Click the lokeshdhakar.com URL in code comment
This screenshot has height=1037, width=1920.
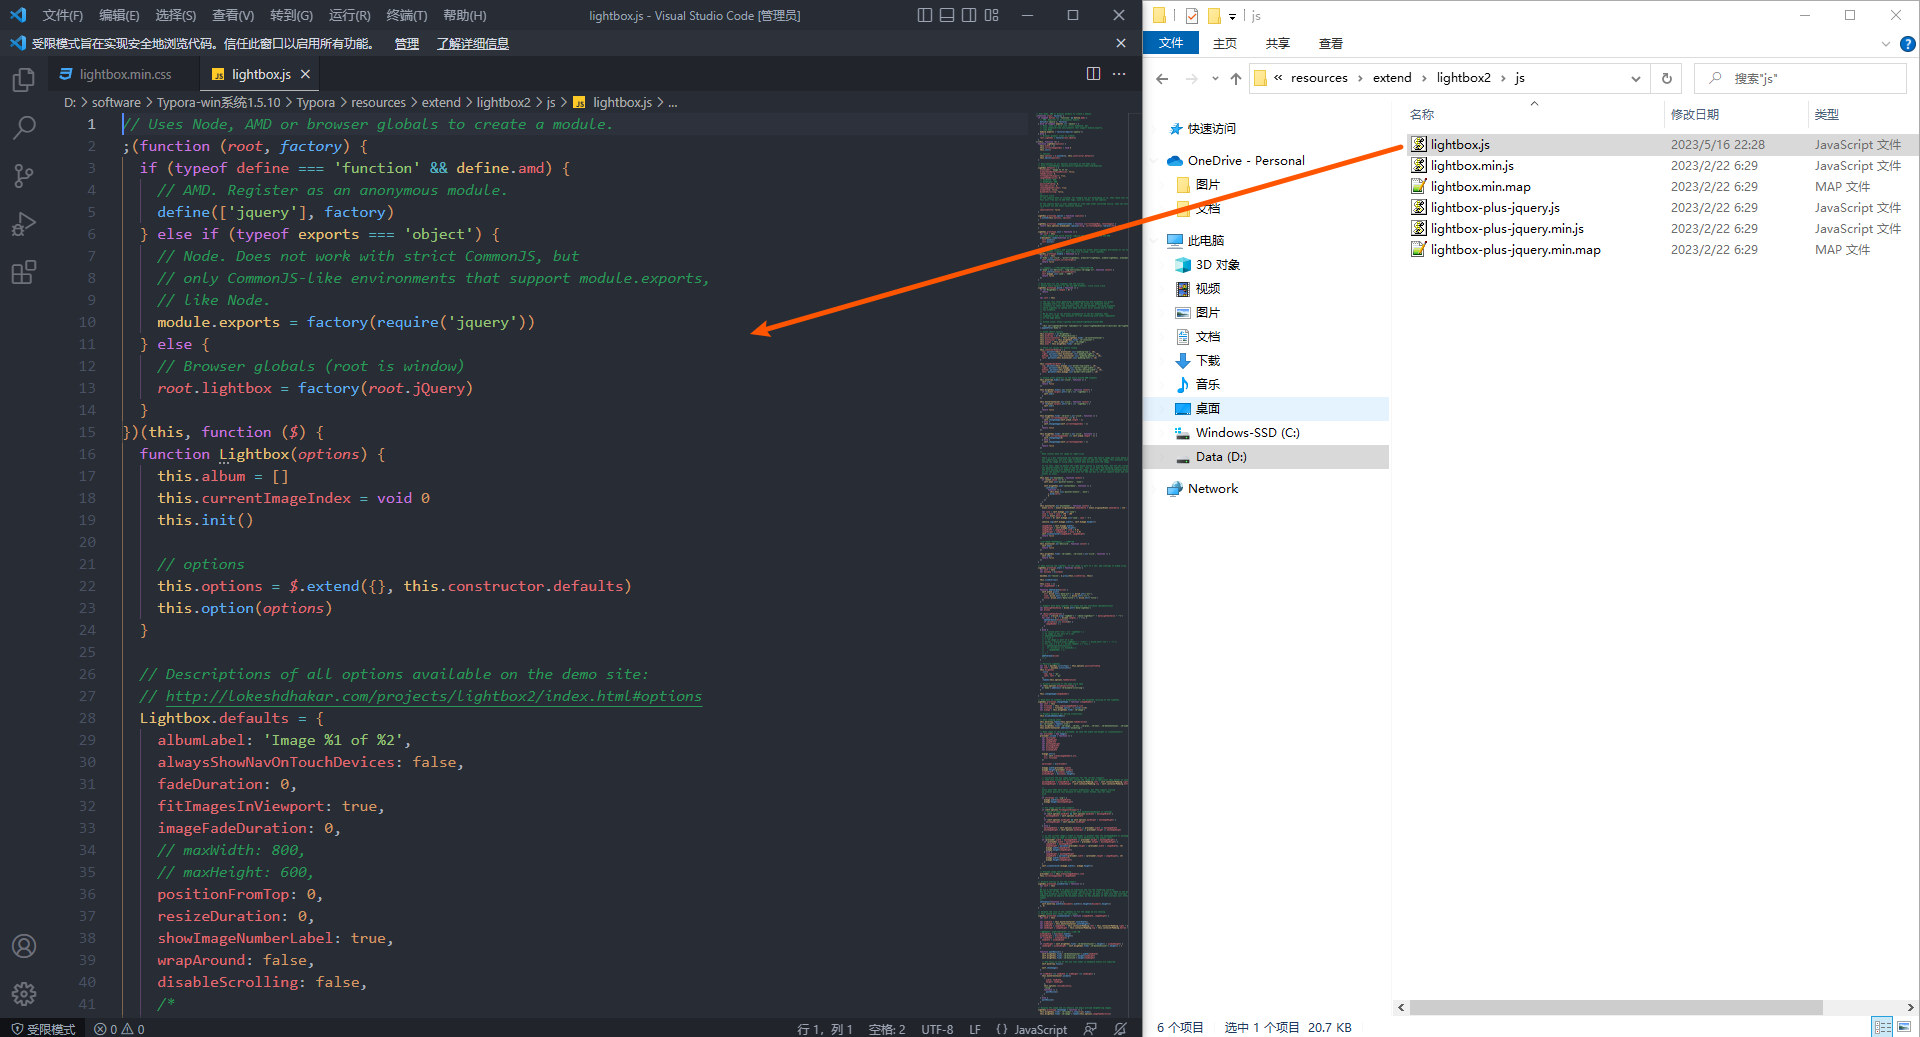coord(433,696)
